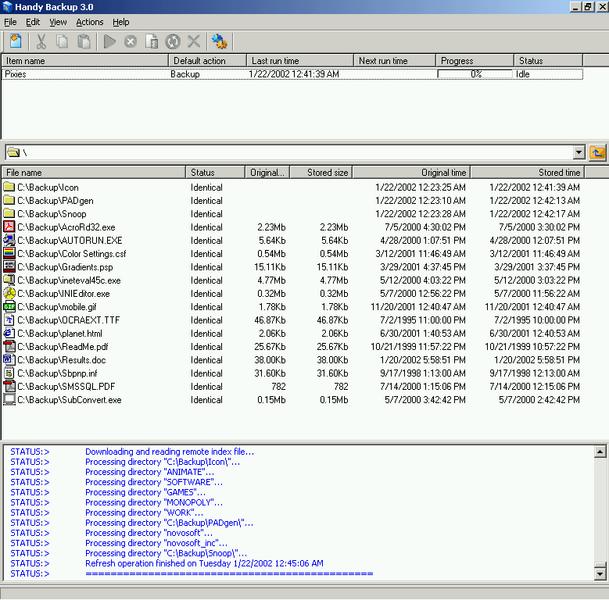Click the Results.doc Word icon

(x=9, y=360)
